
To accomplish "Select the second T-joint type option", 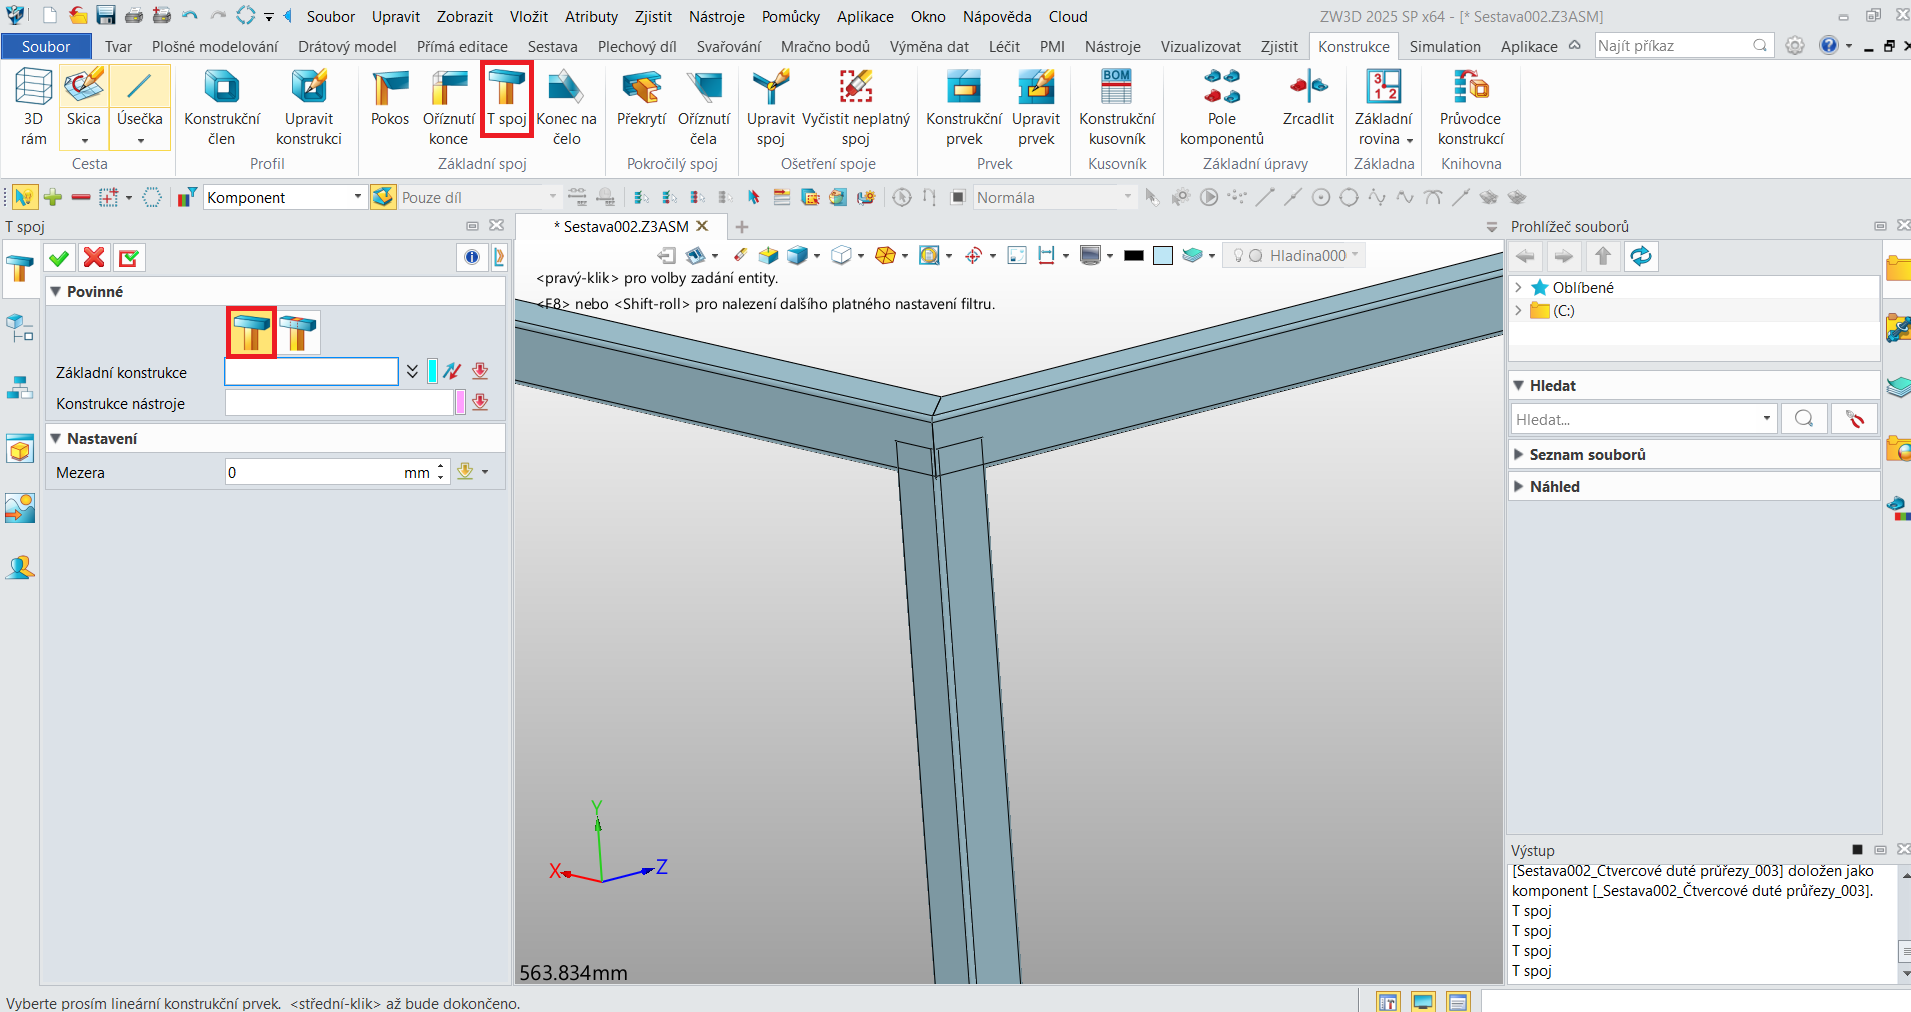I will (298, 332).
